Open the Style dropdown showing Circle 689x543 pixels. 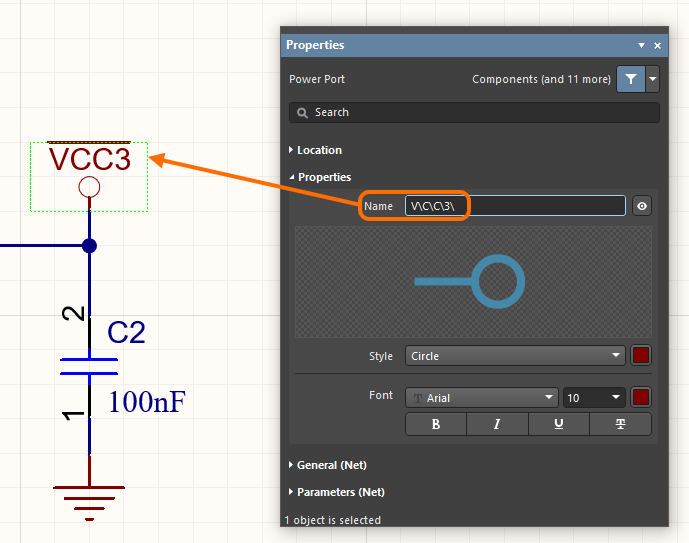click(515, 356)
